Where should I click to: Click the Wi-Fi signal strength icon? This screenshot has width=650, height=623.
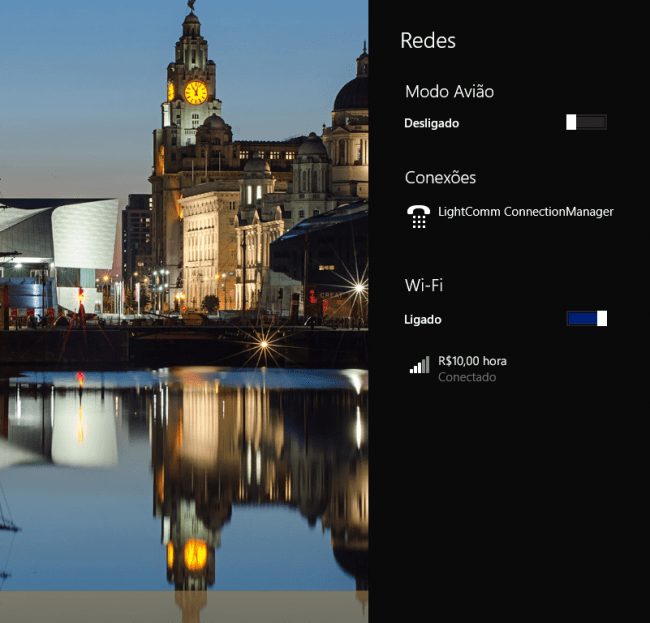[419, 365]
